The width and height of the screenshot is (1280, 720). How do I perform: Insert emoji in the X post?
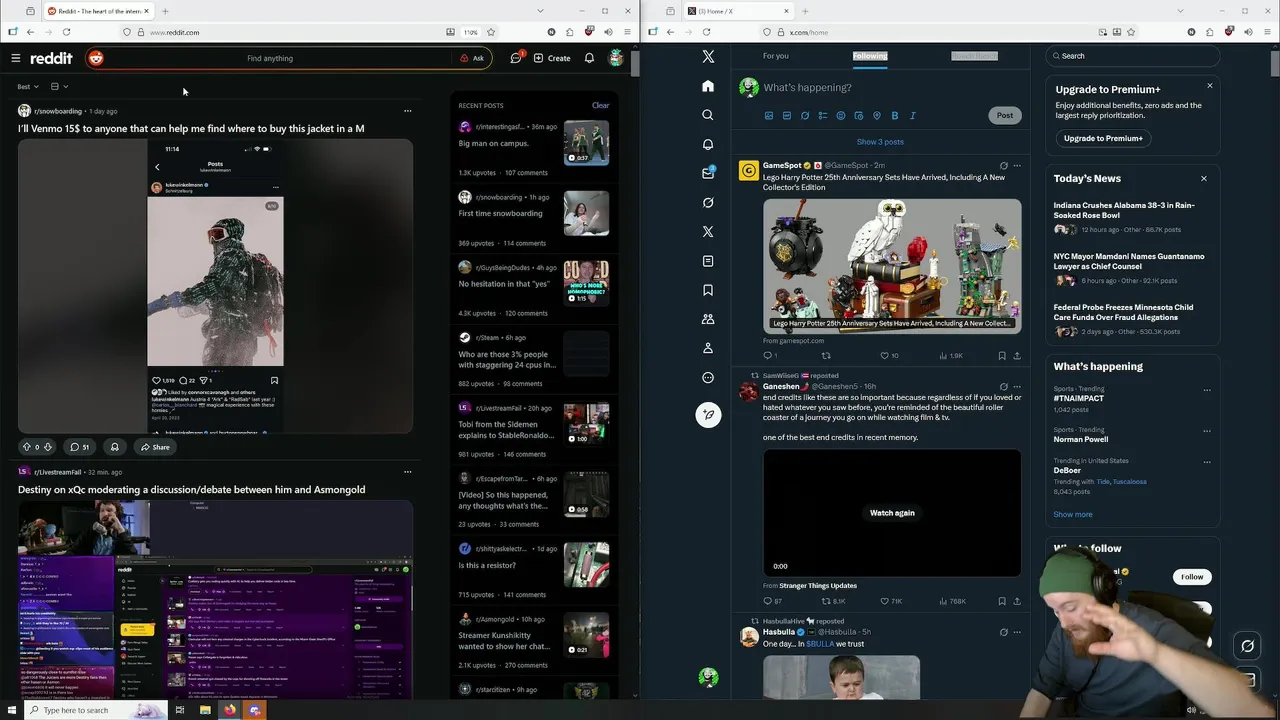(841, 116)
